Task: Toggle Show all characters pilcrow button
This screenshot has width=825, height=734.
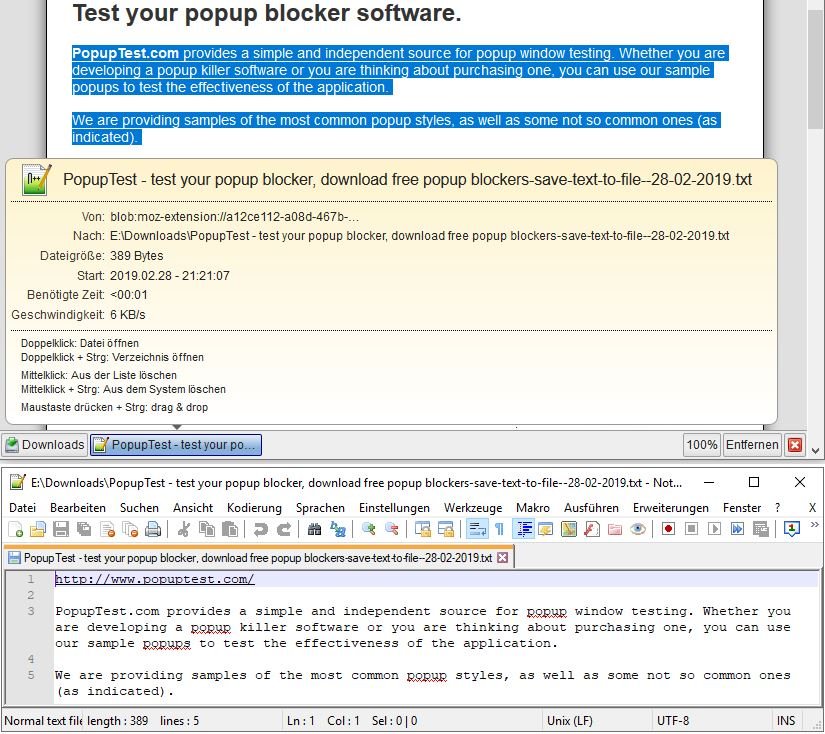Action: pos(499,529)
